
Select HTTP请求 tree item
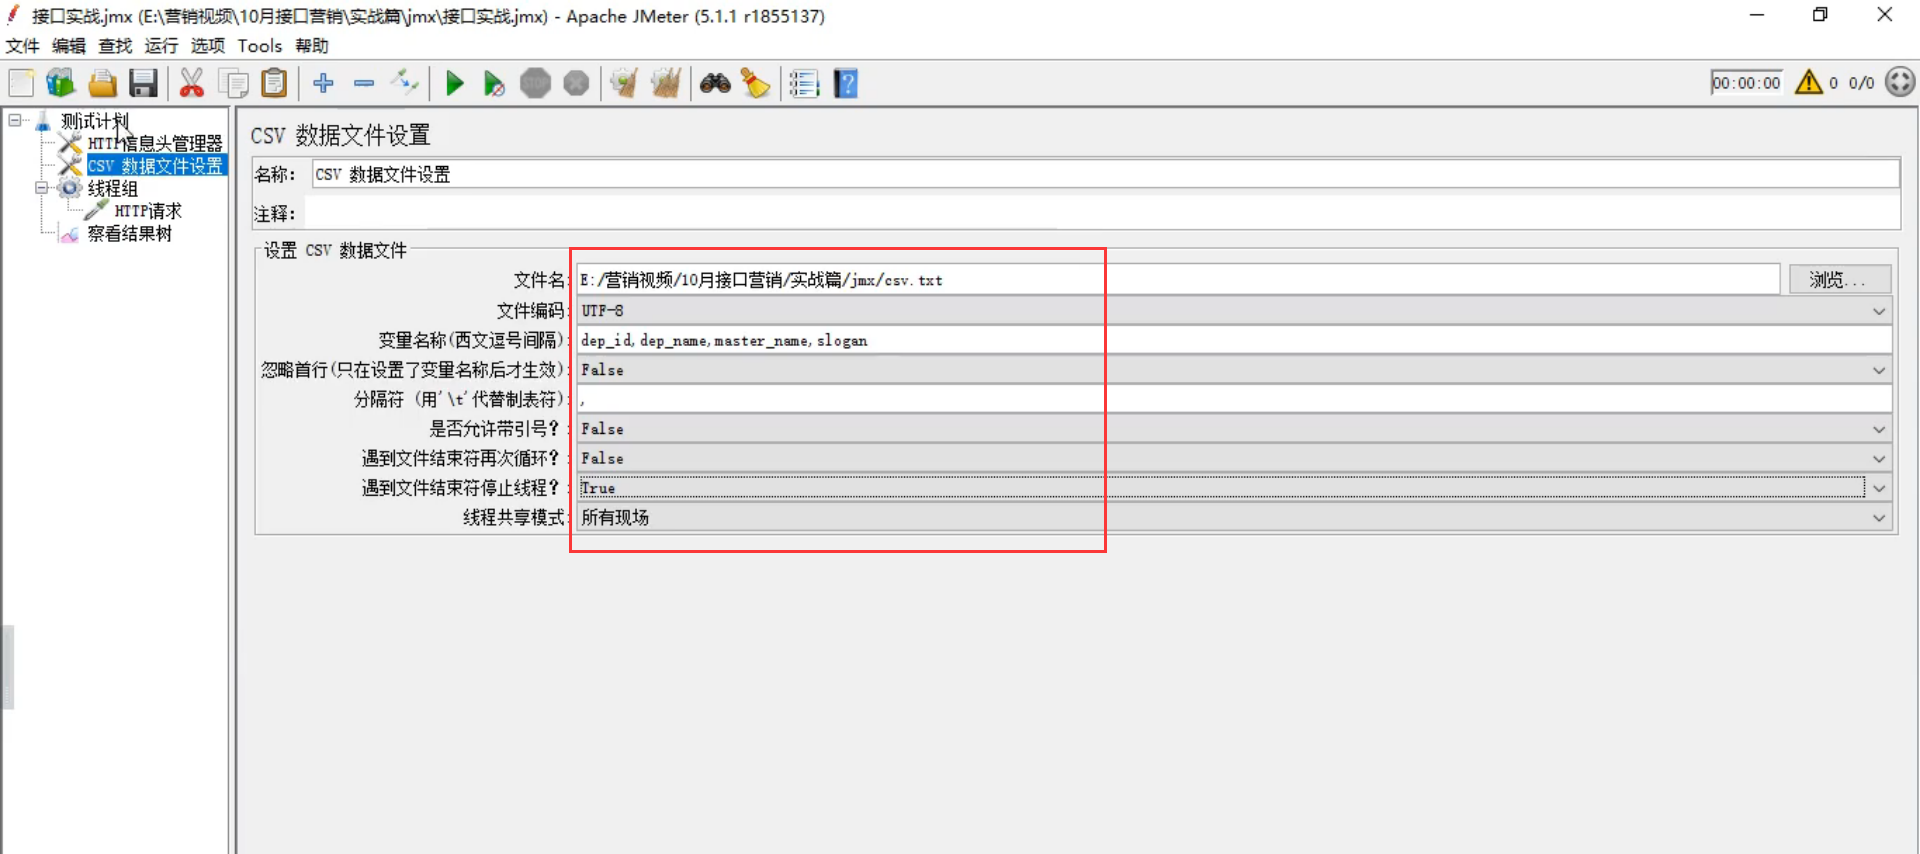[148, 211]
